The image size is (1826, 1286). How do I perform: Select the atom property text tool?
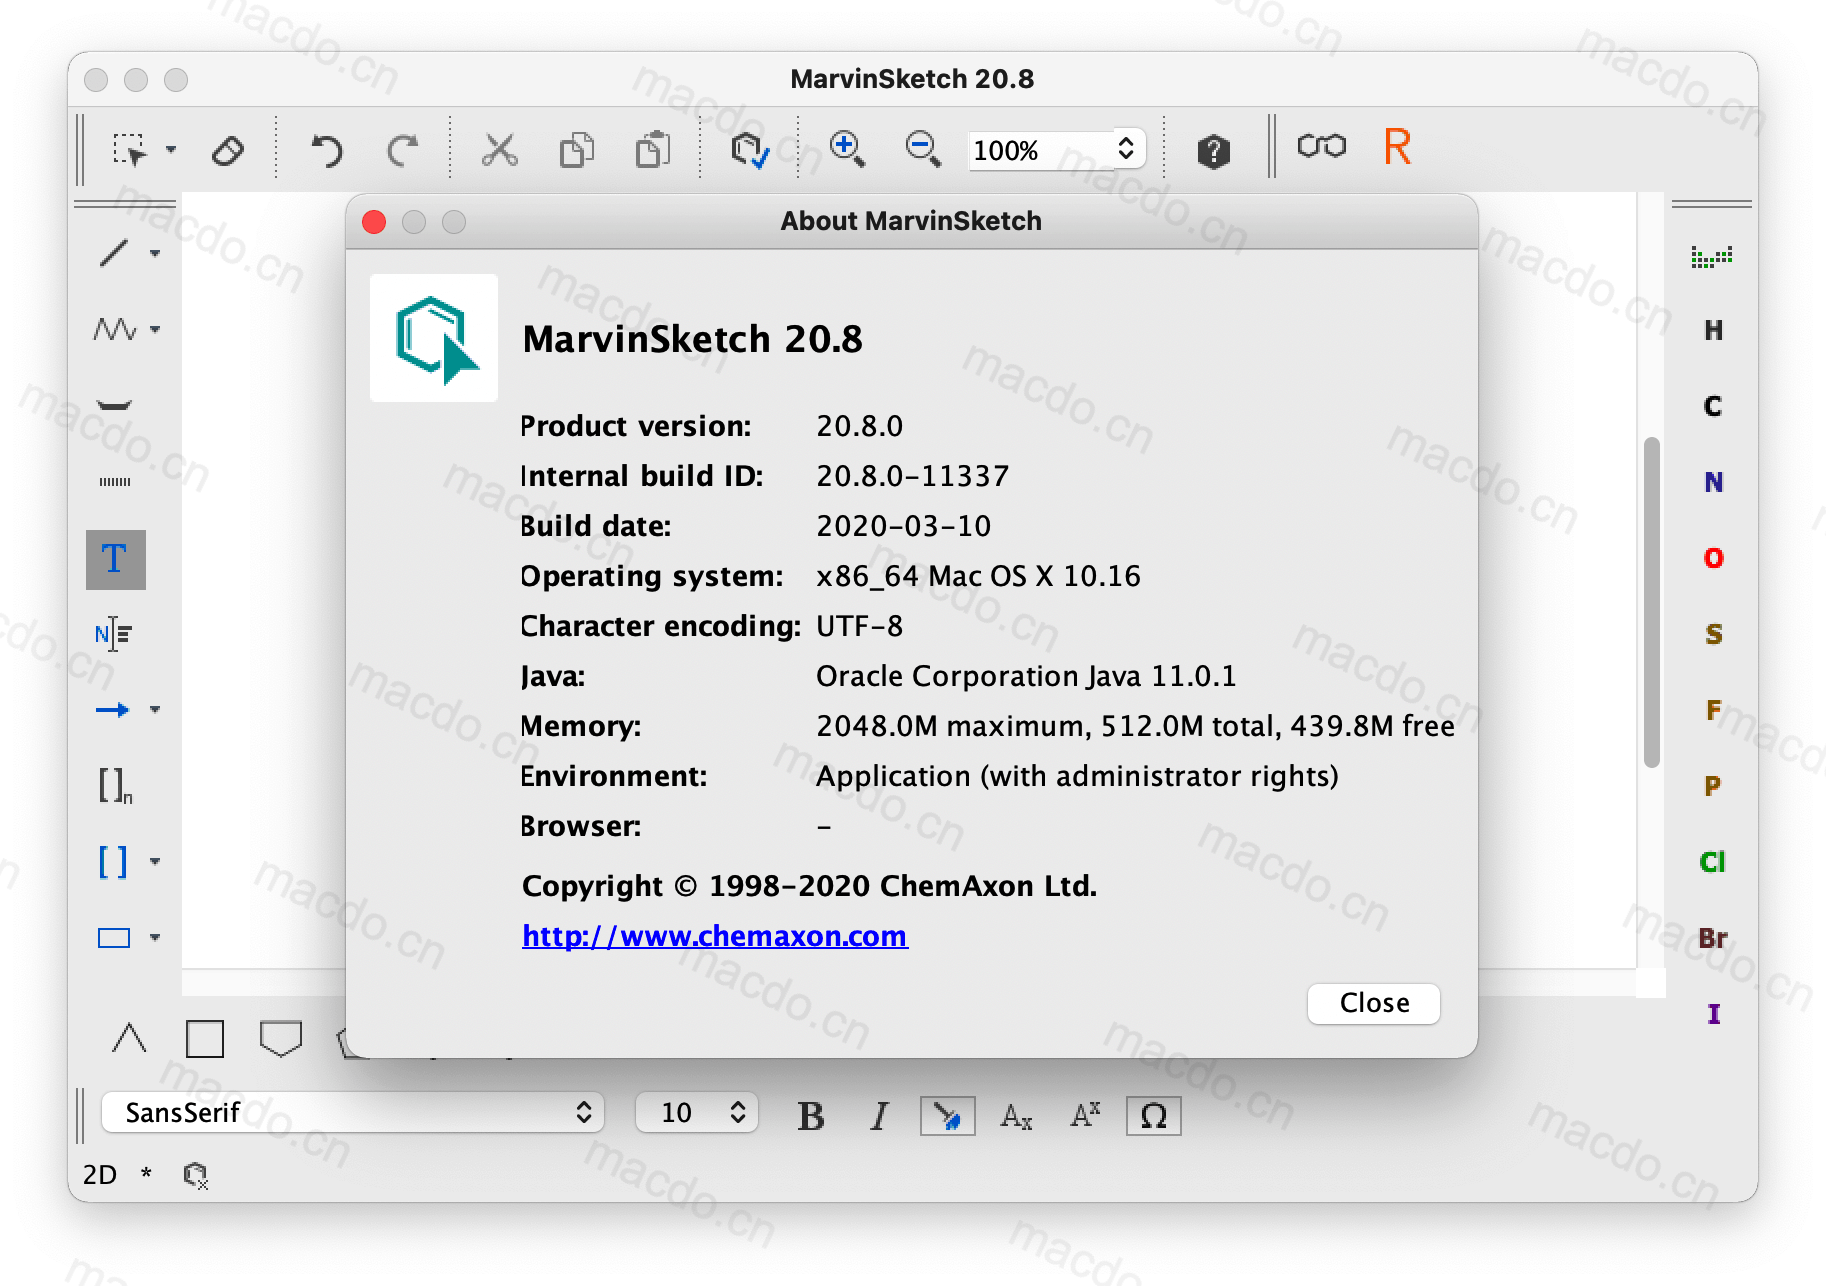[114, 634]
